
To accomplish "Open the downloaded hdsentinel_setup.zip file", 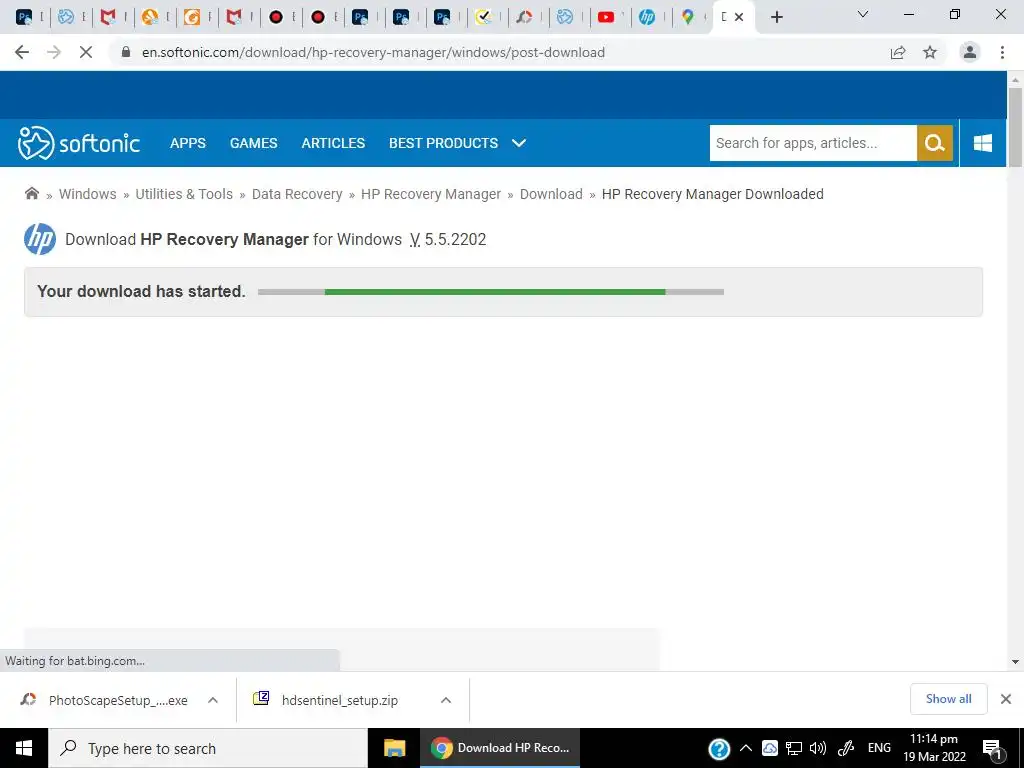I will point(327,700).
